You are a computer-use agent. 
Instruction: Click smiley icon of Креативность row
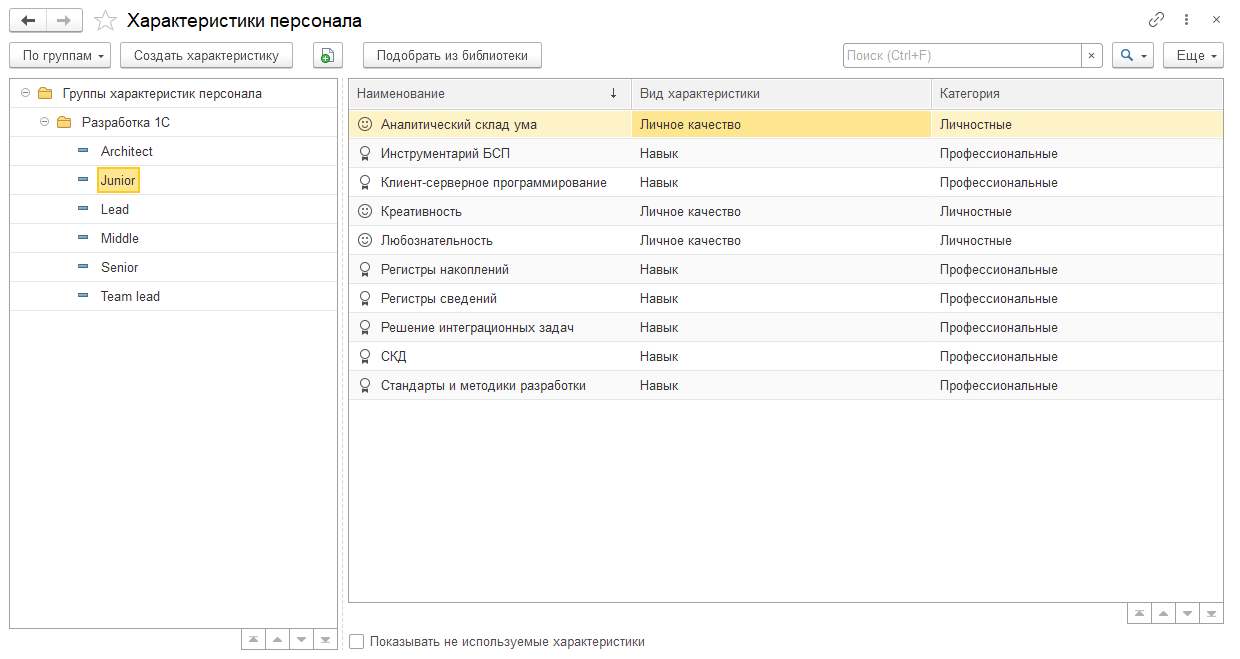tap(365, 212)
